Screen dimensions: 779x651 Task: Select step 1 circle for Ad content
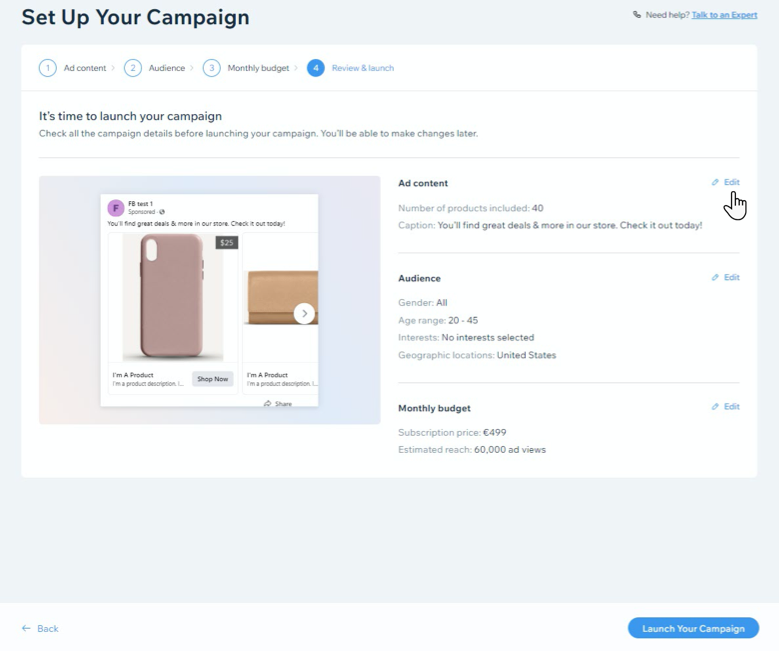(48, 68)
